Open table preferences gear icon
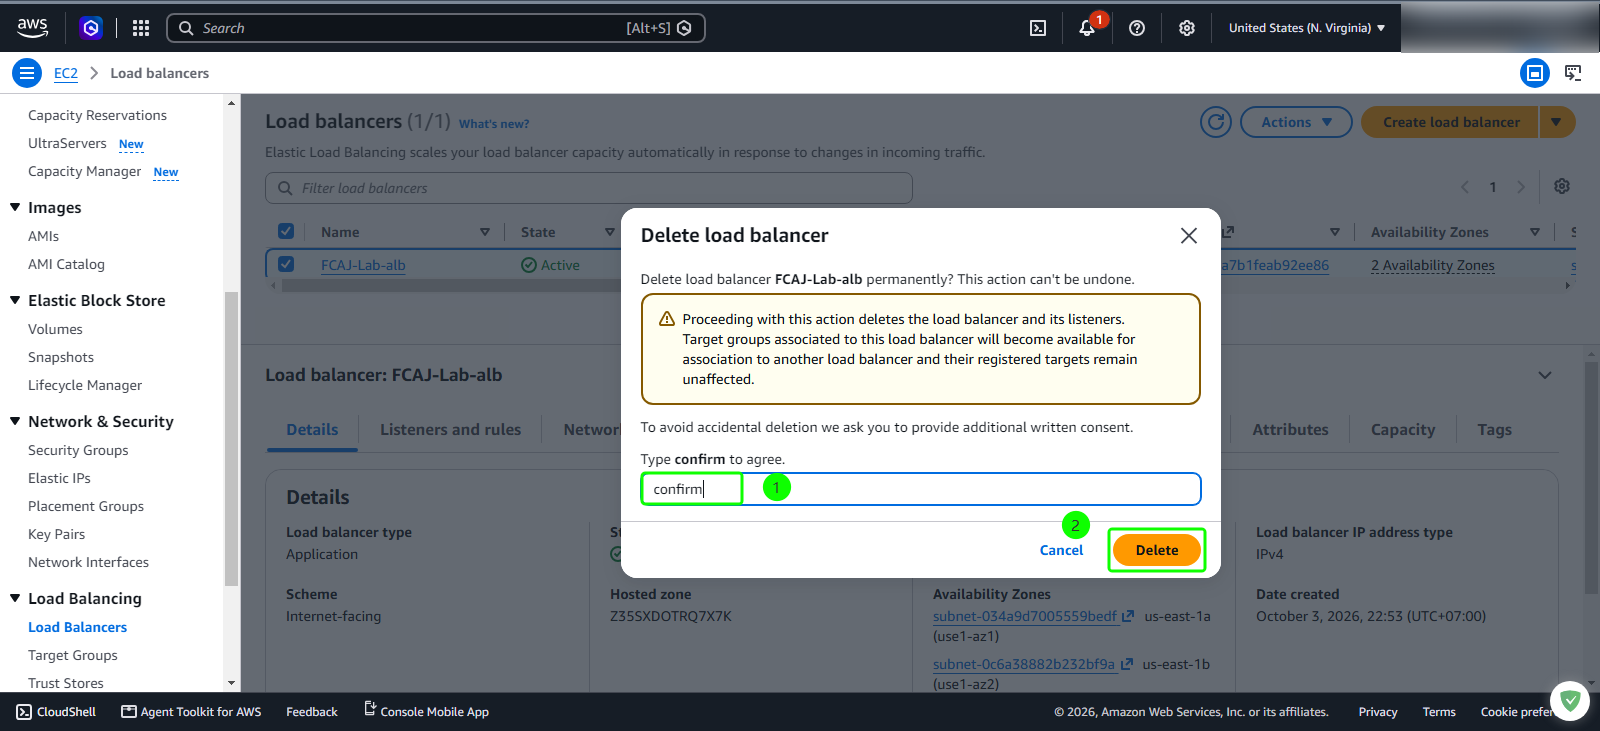1600x731 pixels. (x=1562, y=186)
